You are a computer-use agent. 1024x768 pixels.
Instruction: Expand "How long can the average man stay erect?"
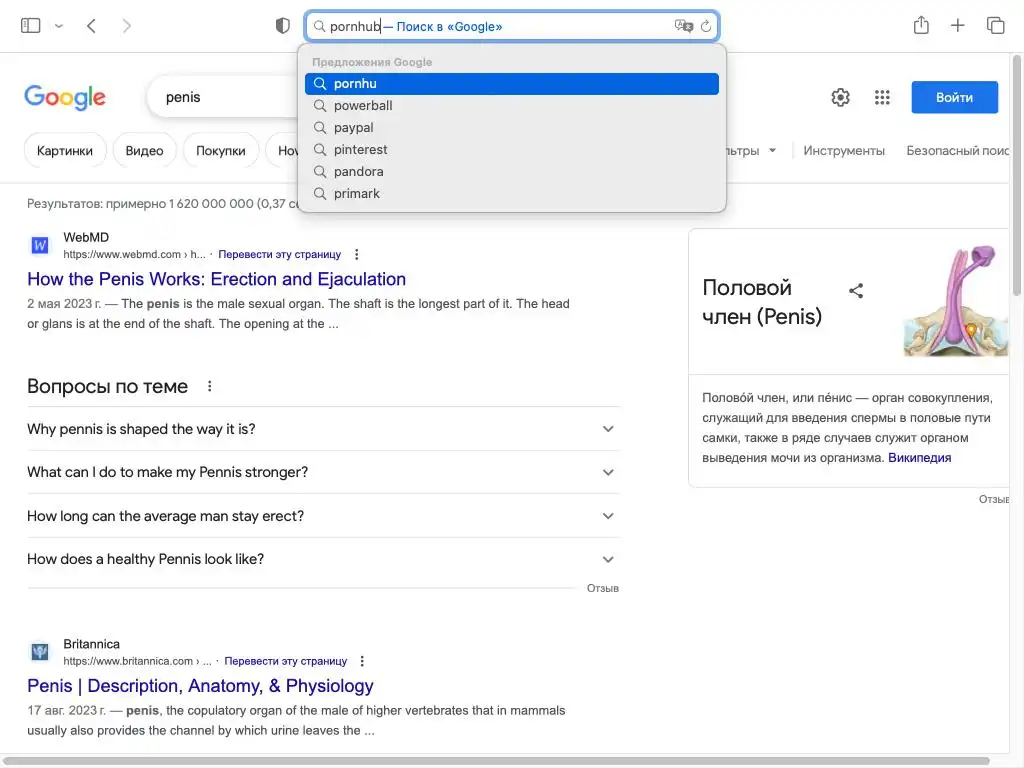pos(608,516)
